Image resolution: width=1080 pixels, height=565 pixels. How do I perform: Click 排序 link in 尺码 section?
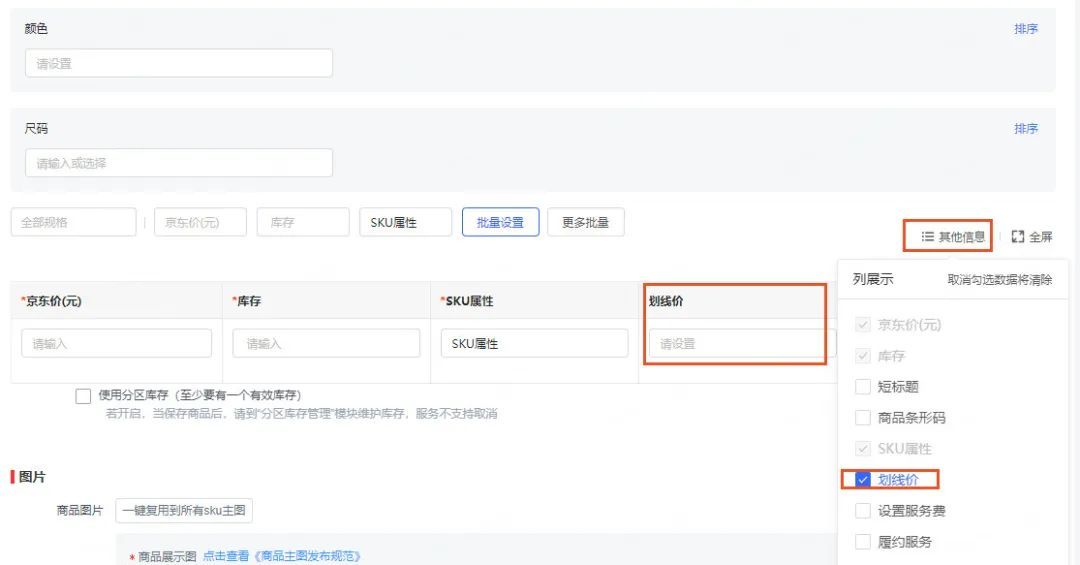click(1026, 129)
